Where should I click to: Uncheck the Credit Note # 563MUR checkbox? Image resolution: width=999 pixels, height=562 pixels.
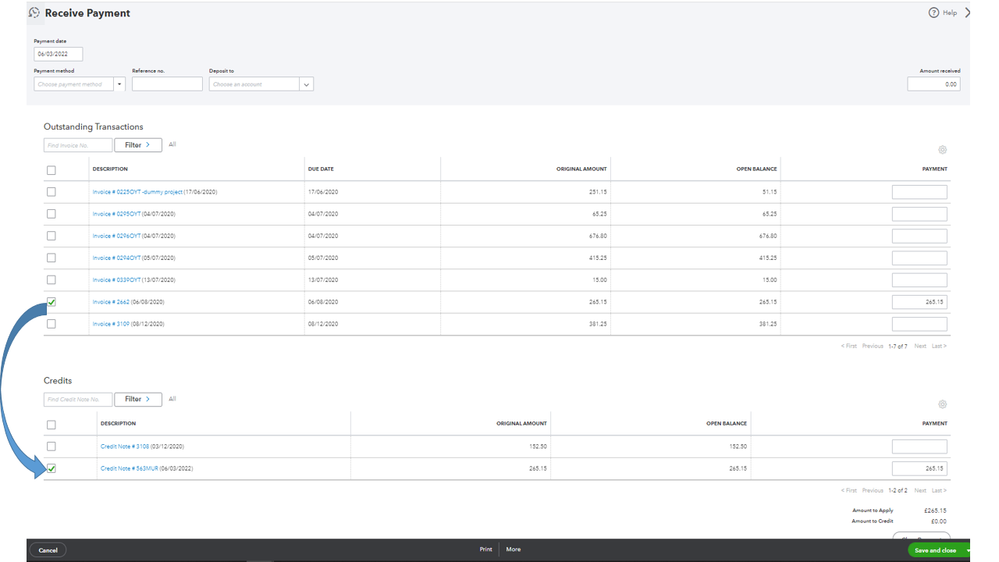(51, 468)
